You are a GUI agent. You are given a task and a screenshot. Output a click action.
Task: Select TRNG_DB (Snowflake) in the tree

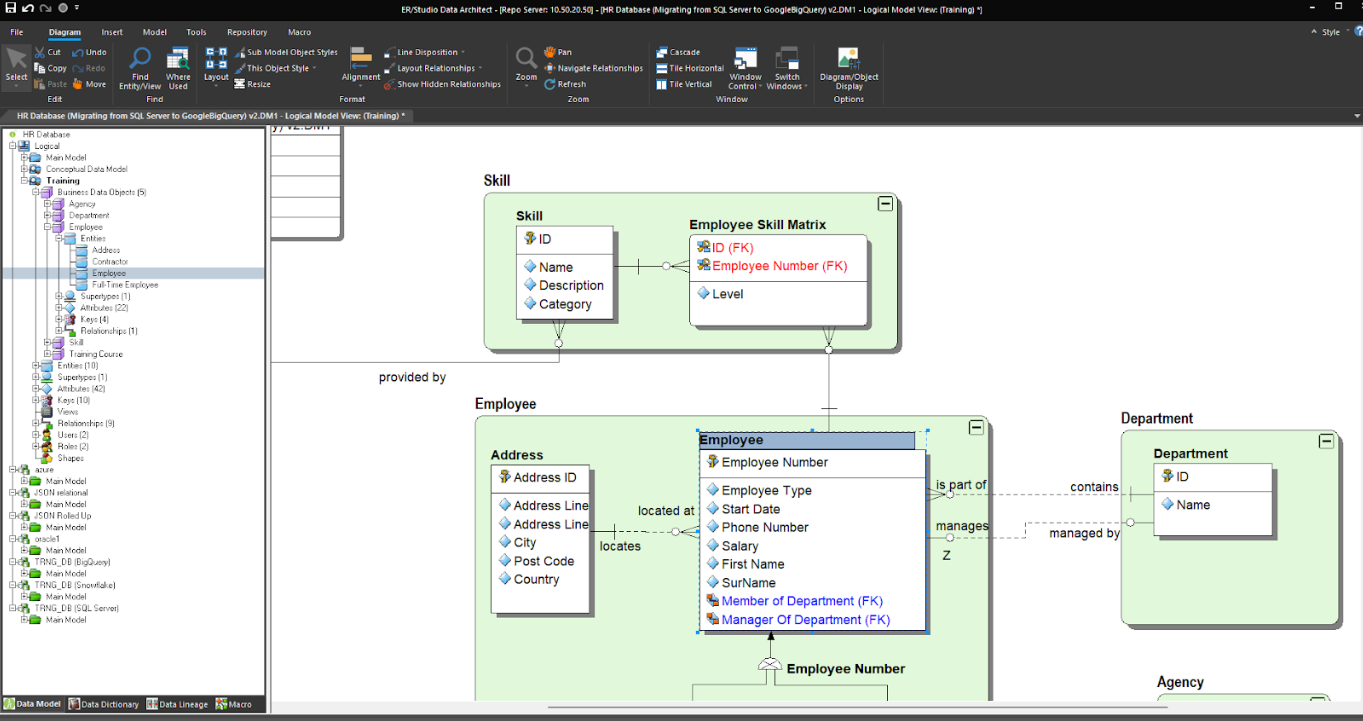pos(74,585)
